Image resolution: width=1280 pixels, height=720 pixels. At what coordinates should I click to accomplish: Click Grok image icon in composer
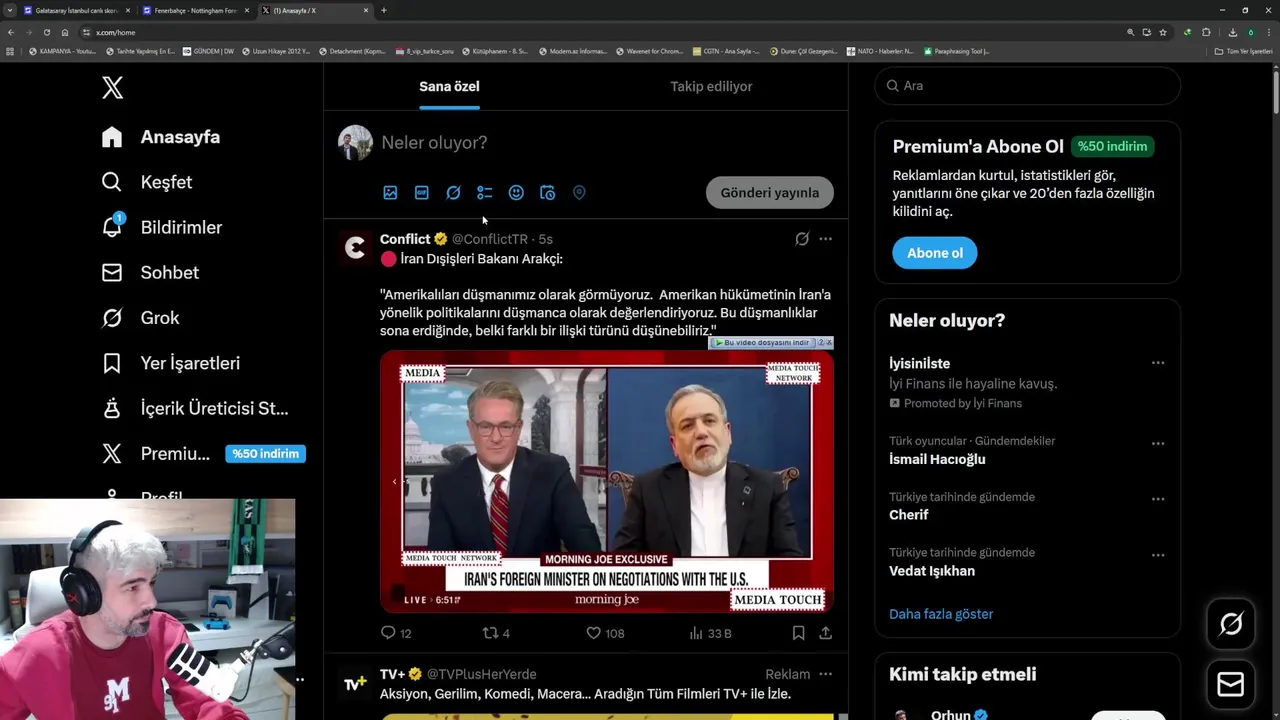[x=453, y=193]
